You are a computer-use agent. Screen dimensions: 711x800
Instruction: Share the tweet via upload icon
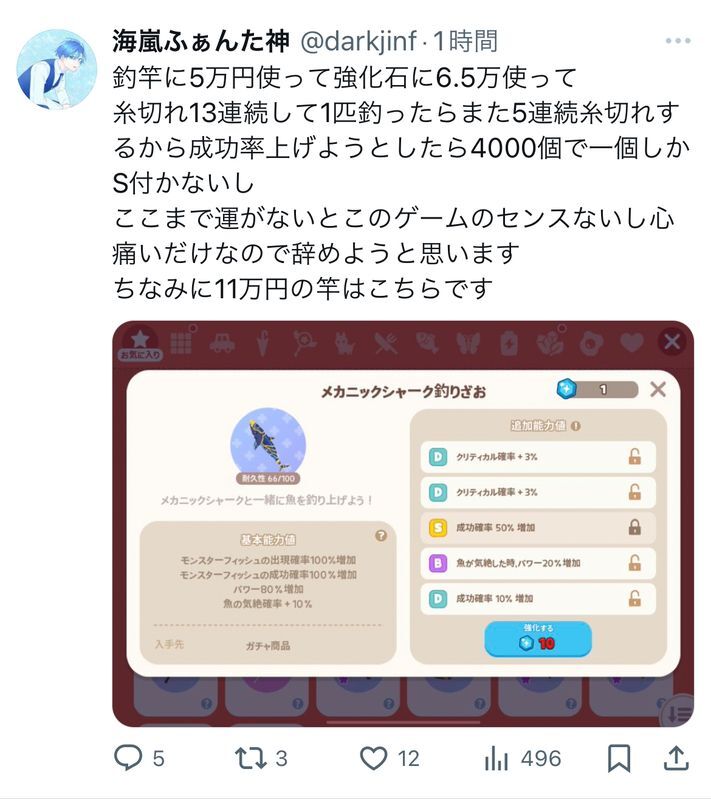(x=676, y=758)
